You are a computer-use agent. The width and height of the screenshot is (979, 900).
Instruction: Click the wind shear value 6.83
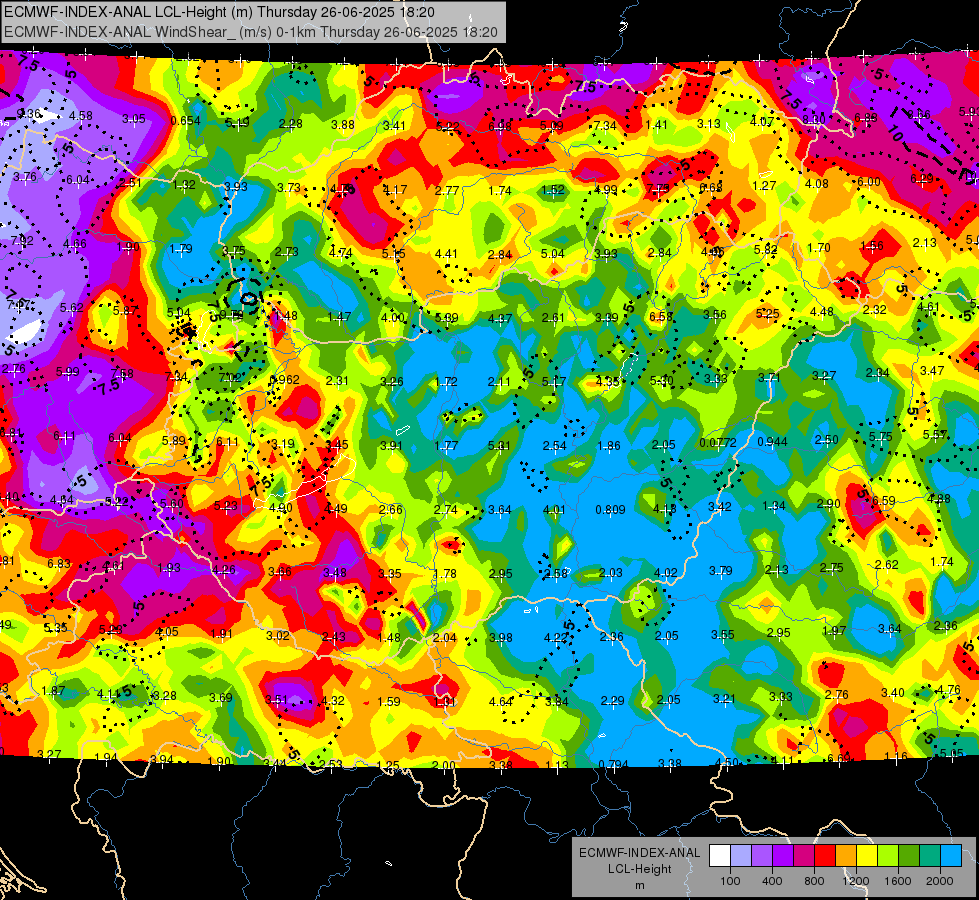(59, 563)
